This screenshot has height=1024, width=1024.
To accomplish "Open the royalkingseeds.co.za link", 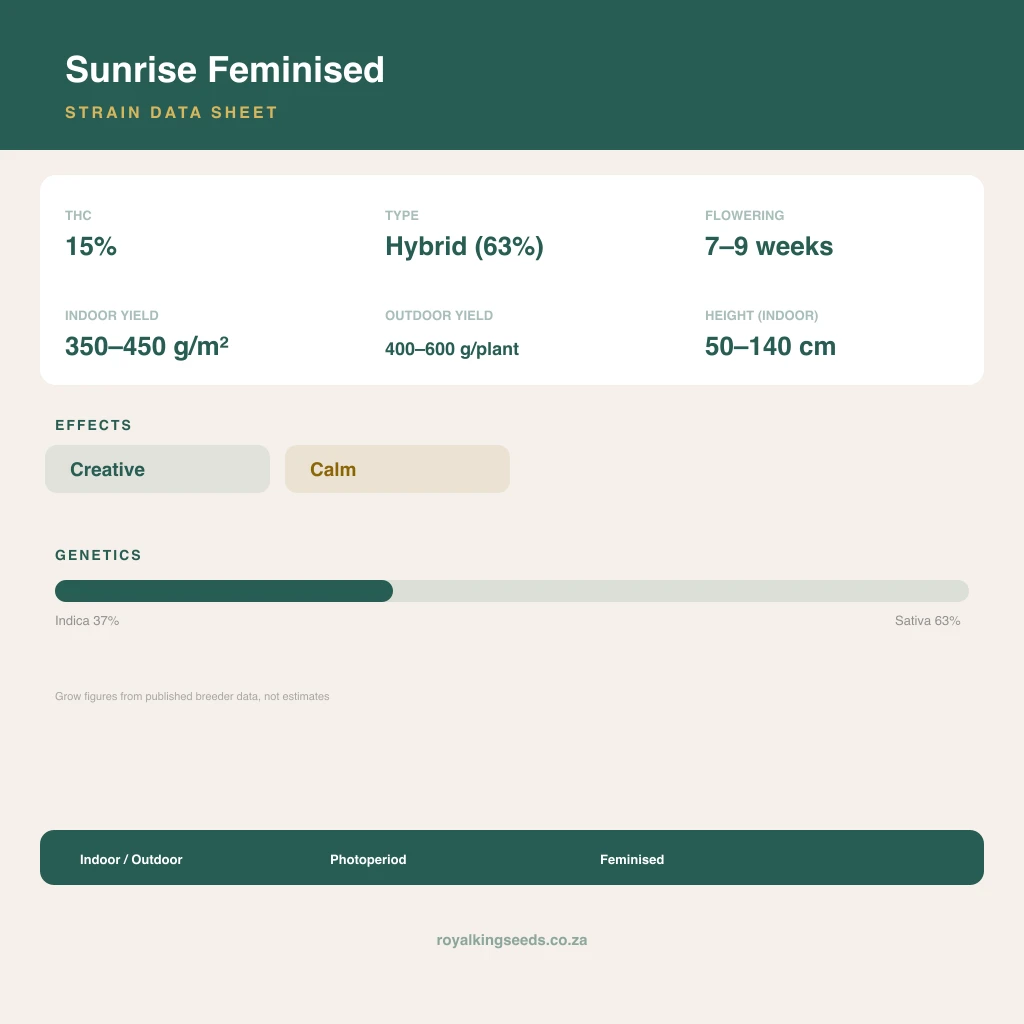I will pos(512,940).
